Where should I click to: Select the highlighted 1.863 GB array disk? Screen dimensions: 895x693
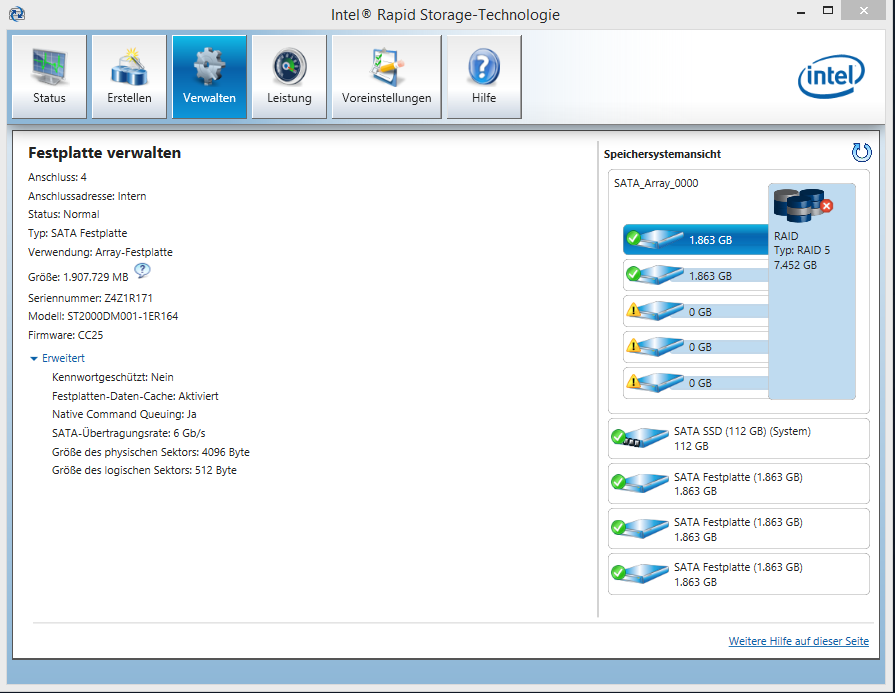pos(695,240)
